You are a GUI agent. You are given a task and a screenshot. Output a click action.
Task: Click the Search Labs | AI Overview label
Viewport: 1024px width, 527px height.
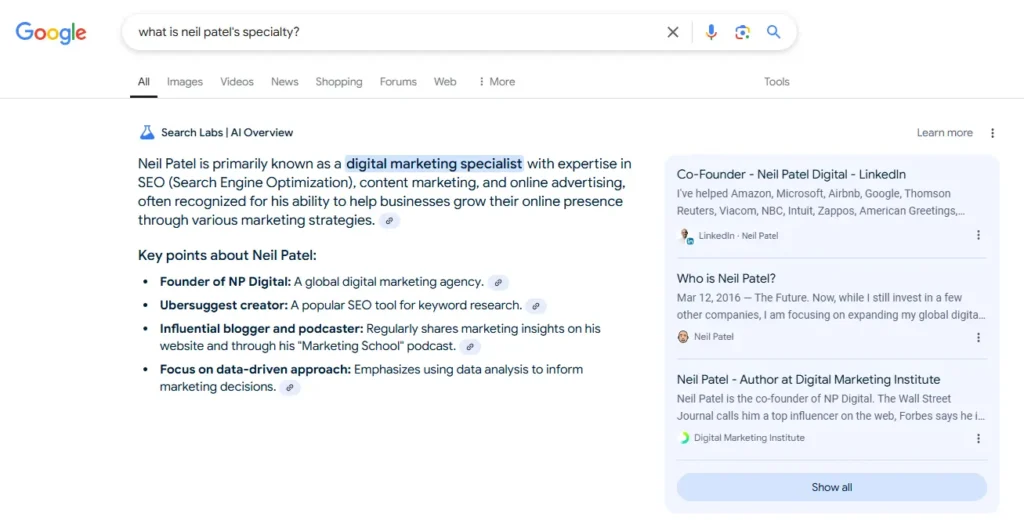point(227,133)
